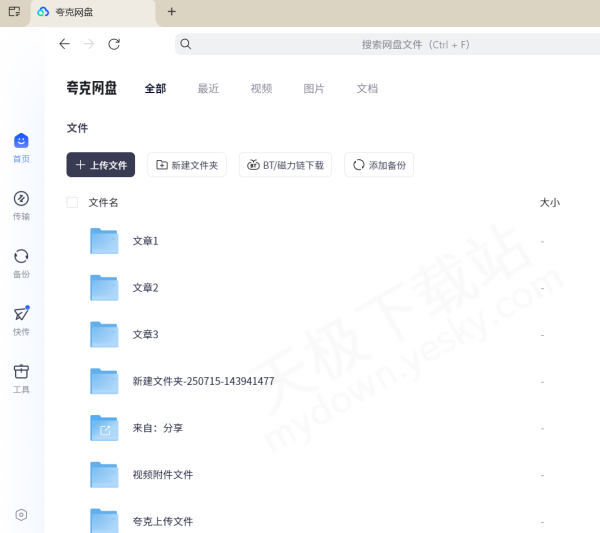This screenshot has width=600, height=533.
Task: Click the 文章2 folder icon
Action: (x=104, y=287)
